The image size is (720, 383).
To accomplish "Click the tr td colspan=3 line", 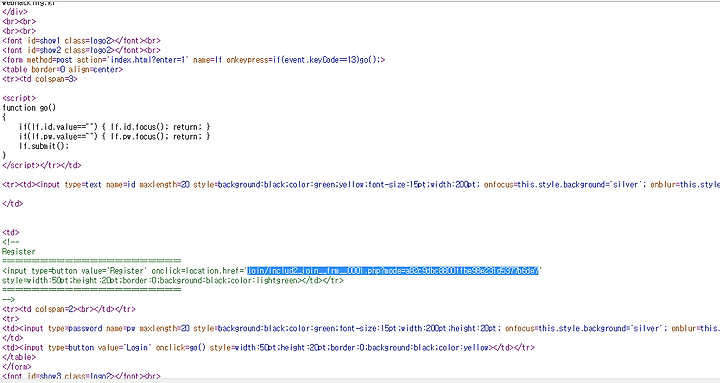I will point(40,79).
